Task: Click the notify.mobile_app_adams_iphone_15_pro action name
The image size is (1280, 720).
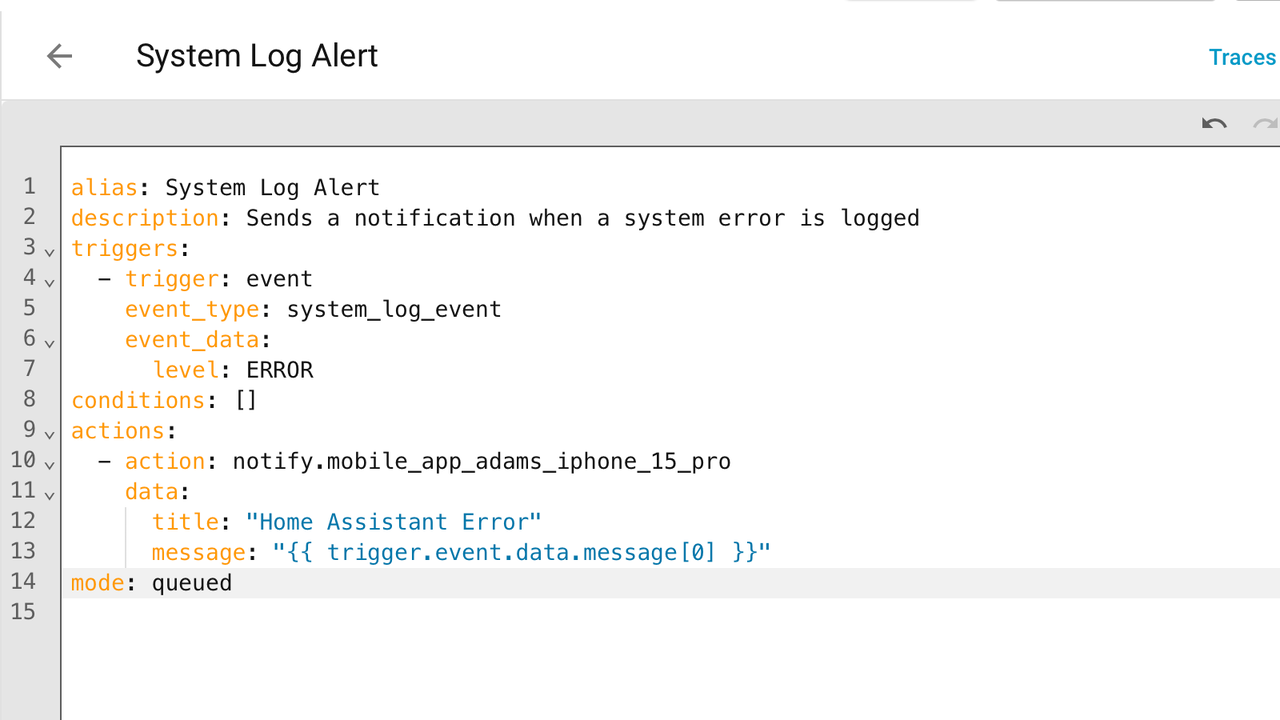Action: 481,461
